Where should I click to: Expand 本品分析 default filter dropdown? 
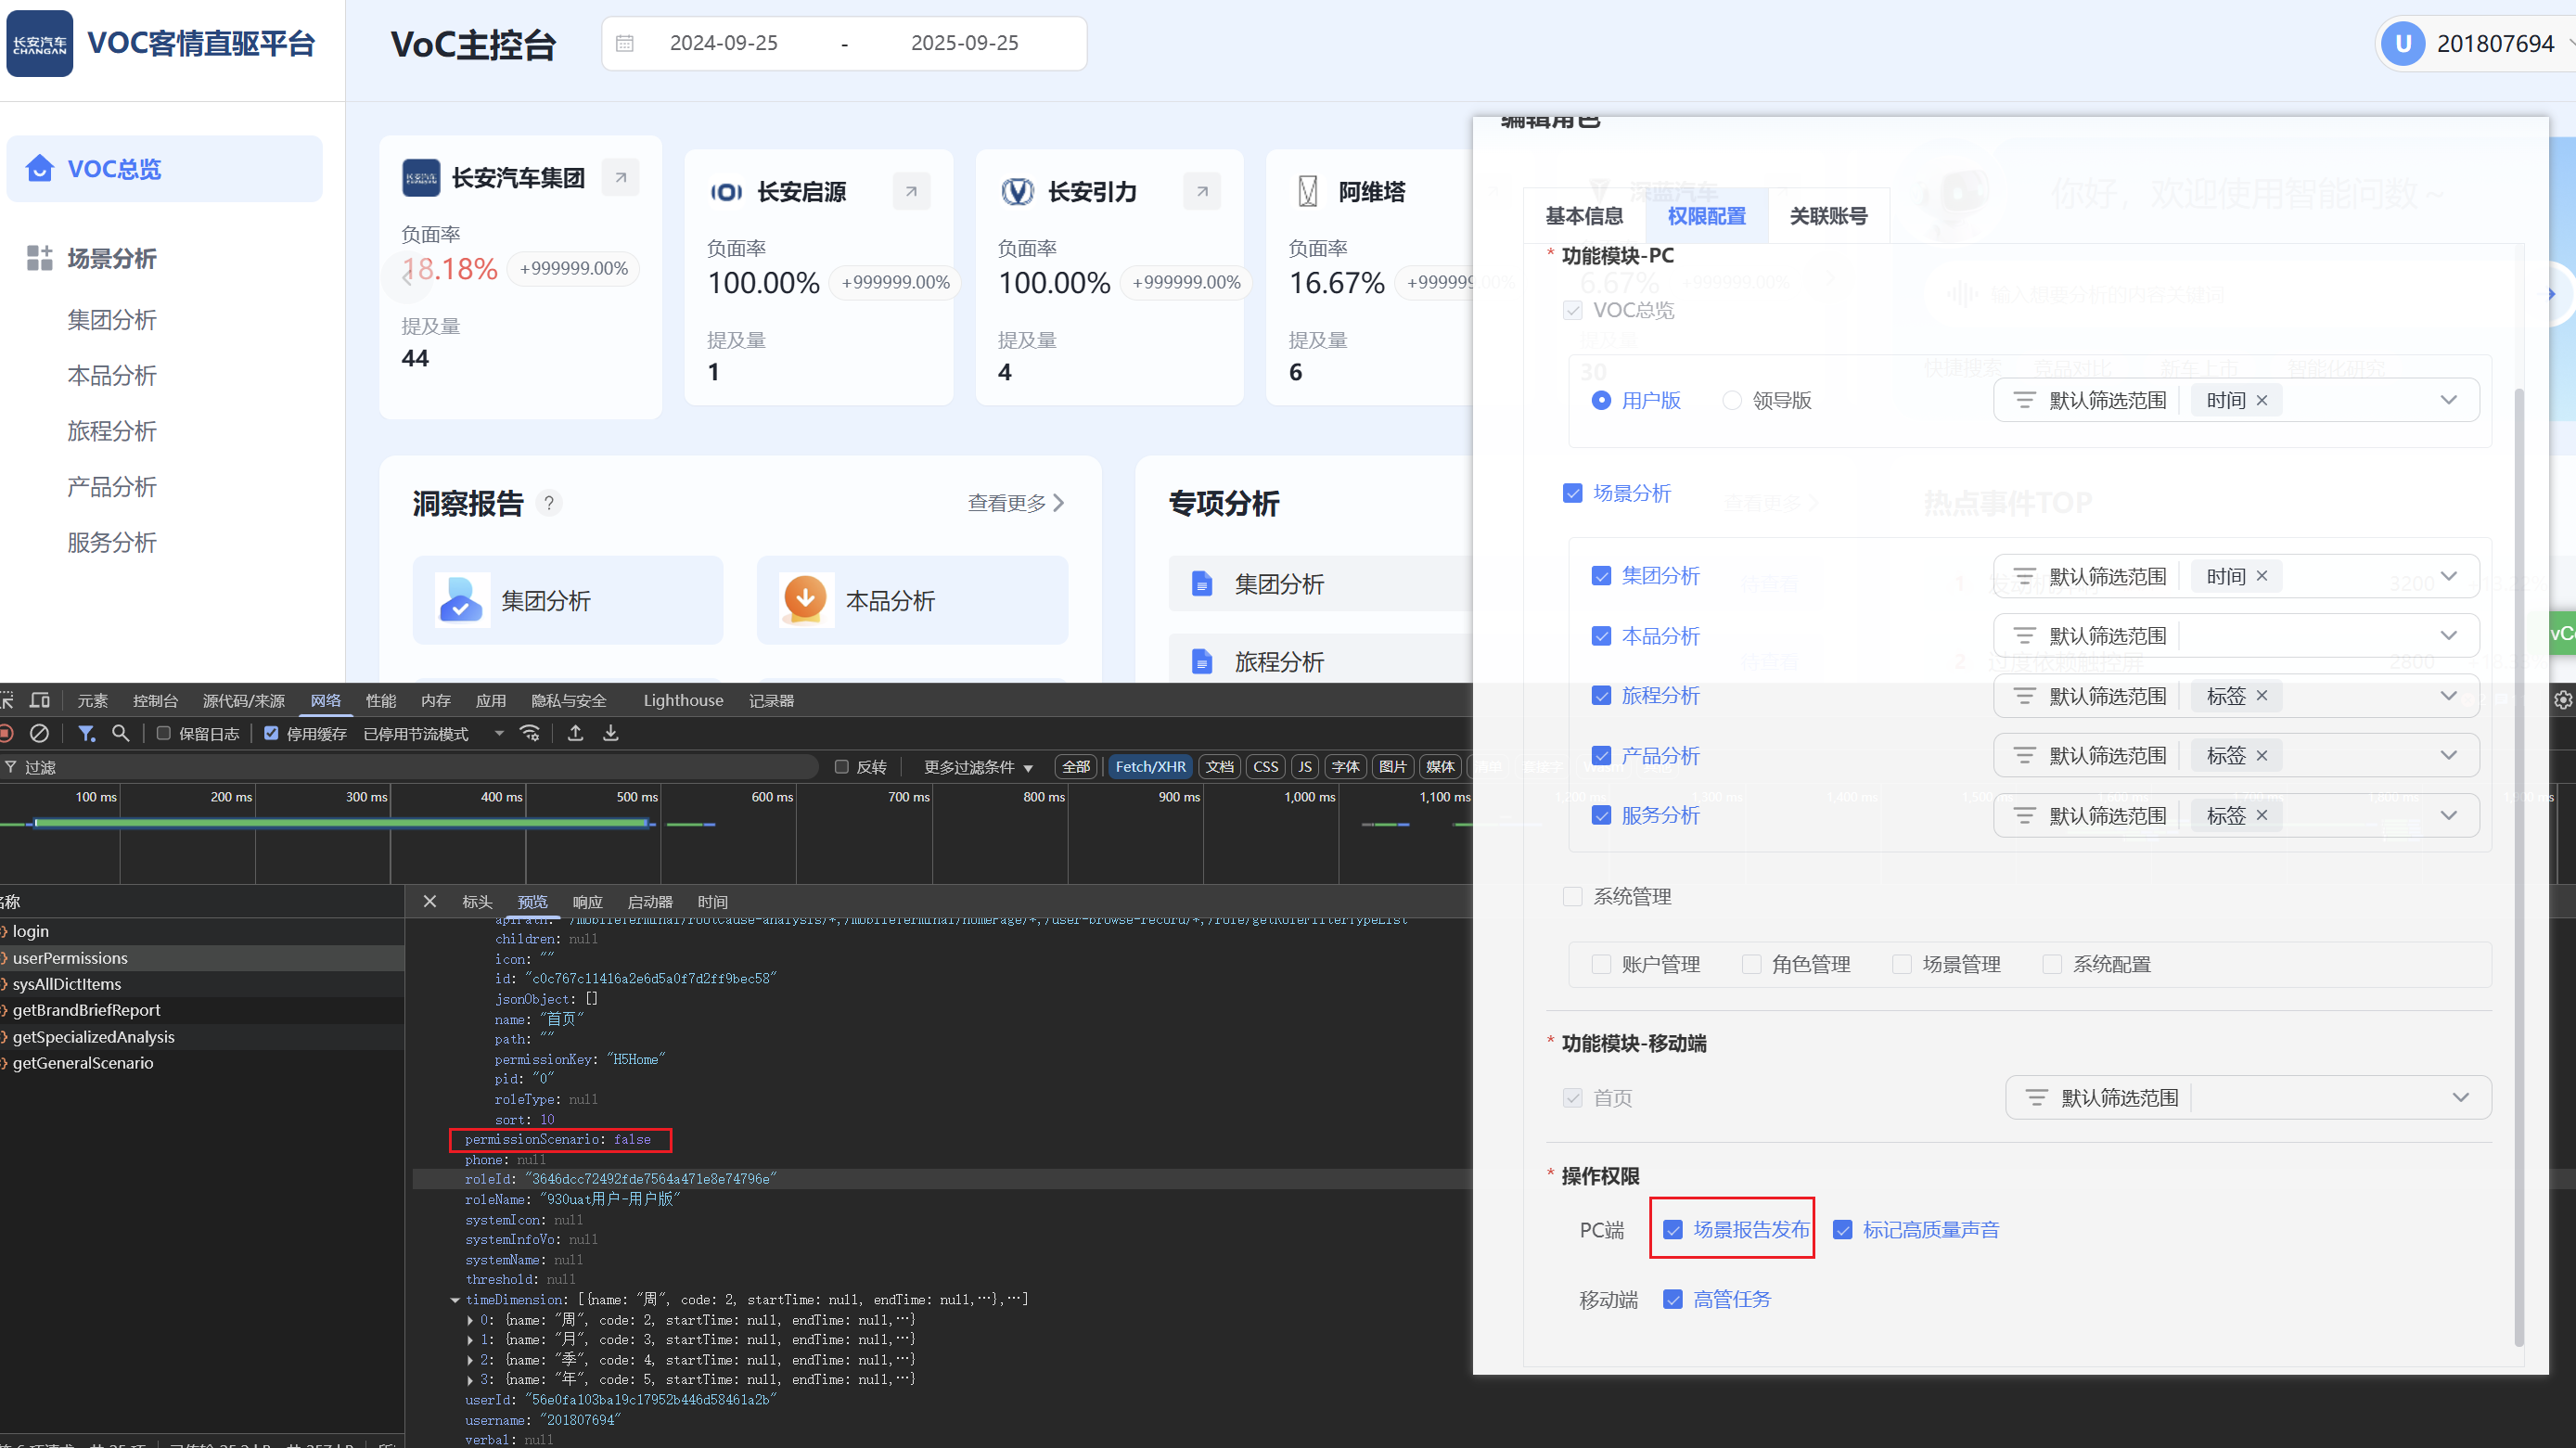point(2448,635)
